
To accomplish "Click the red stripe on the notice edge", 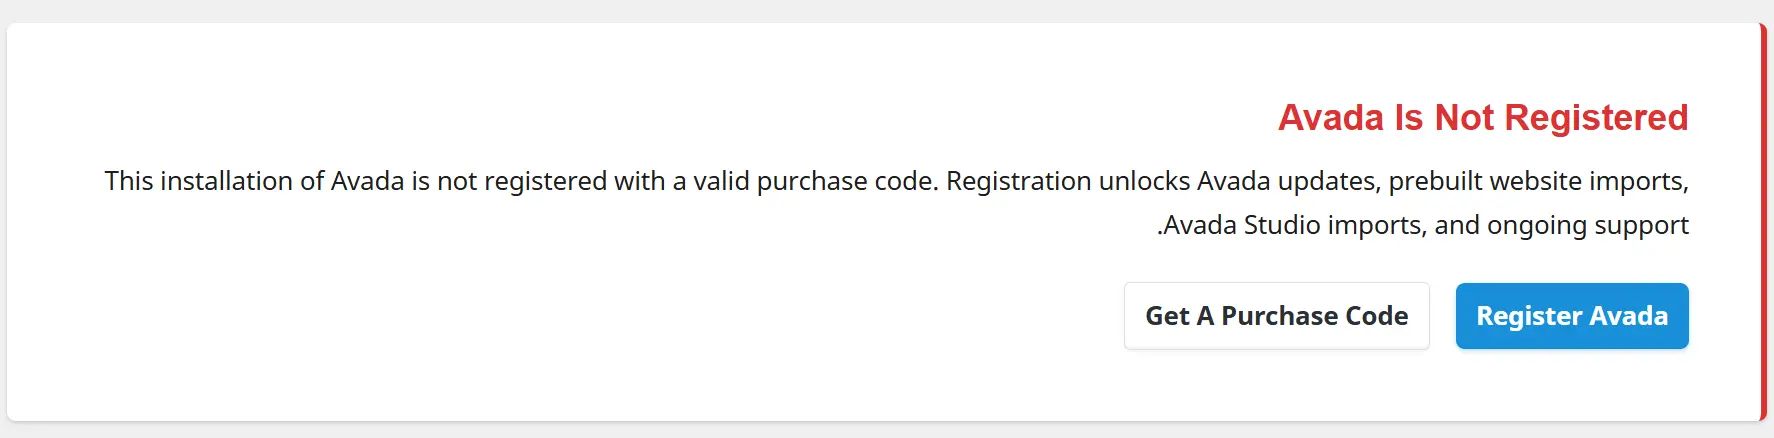I will click(1763, 221).
